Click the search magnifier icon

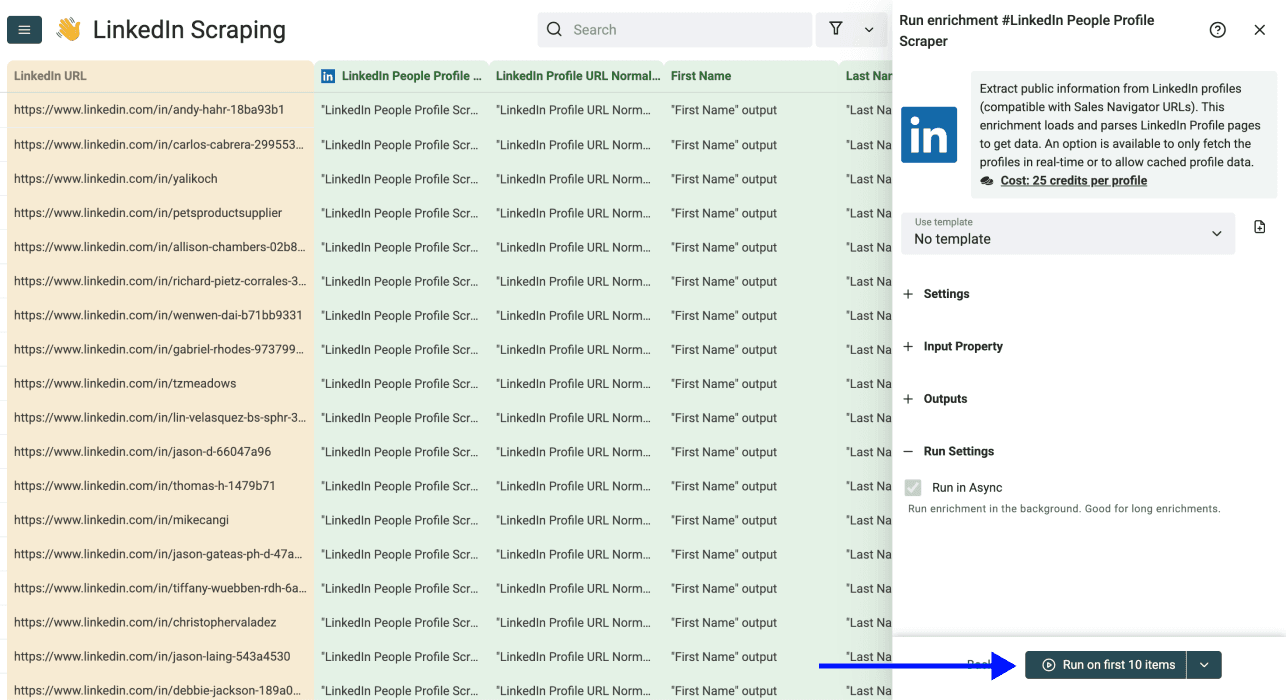(554, 29)
